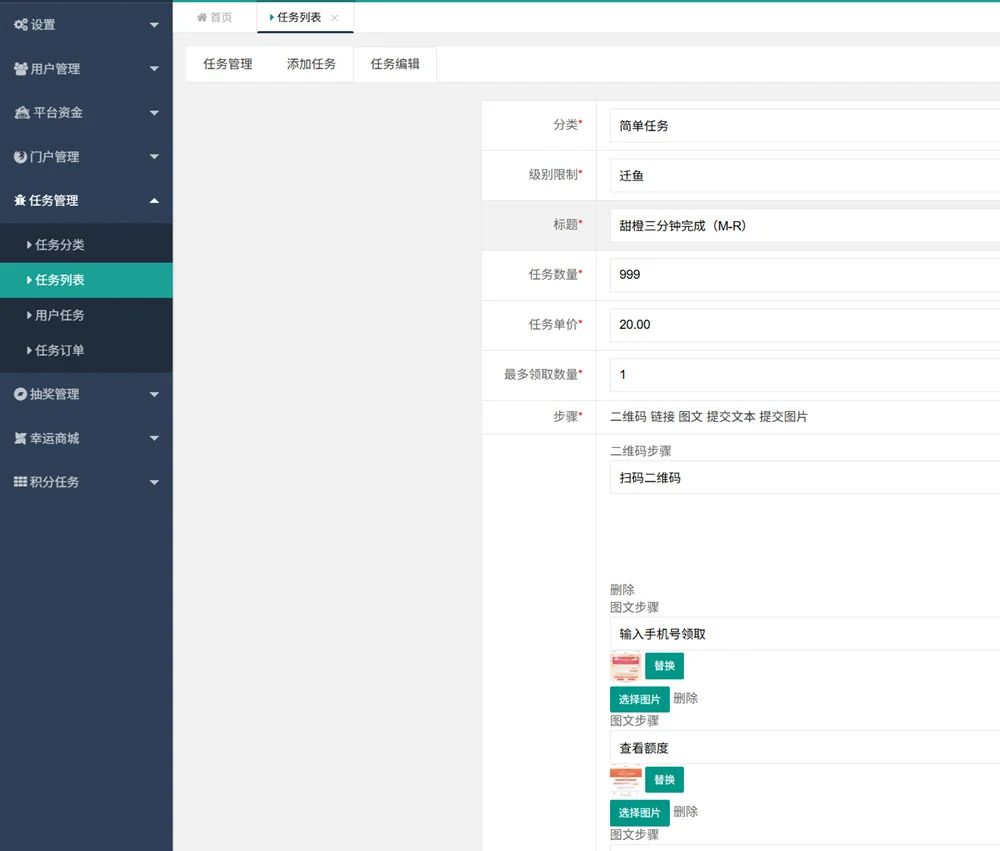The image size is (1000, 851).
Task: Click the 门户管理 globe icon
Action: coord(20,156)
